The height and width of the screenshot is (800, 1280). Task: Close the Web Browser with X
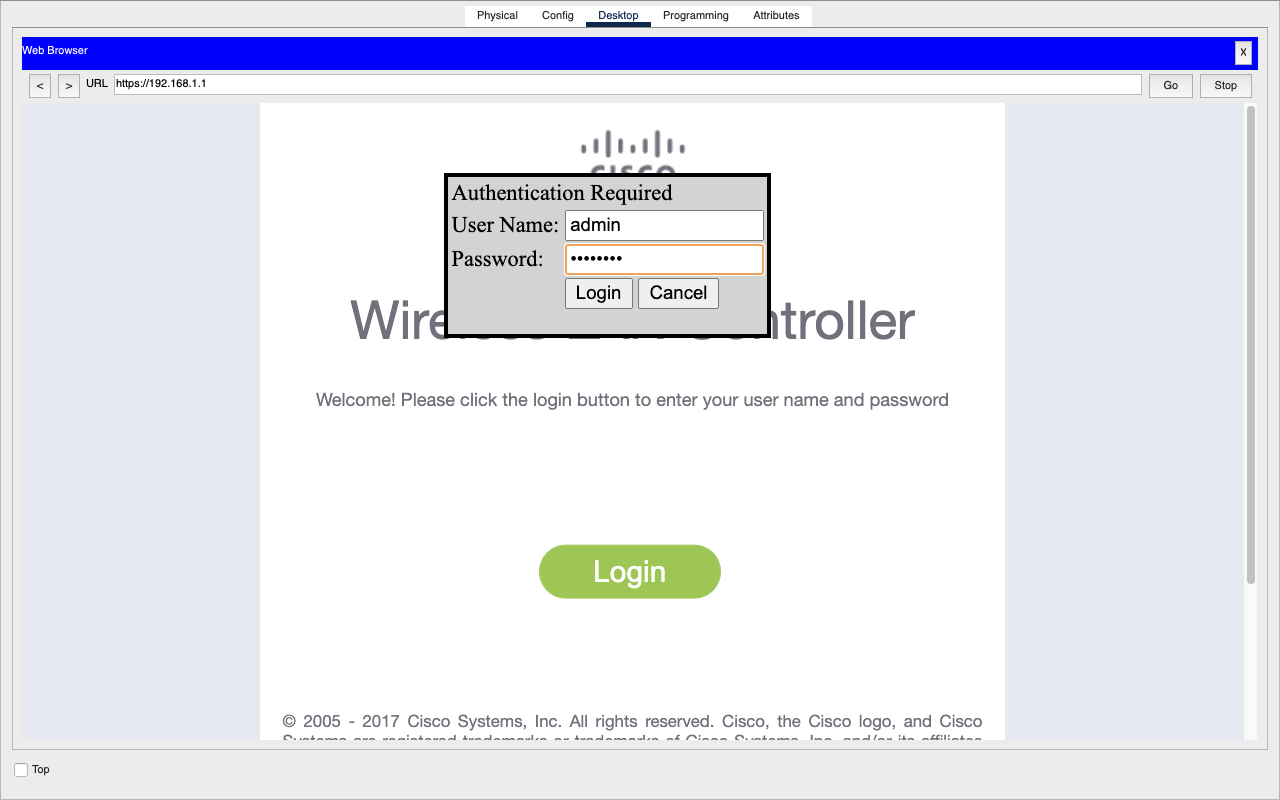[x=1243, y=53]
